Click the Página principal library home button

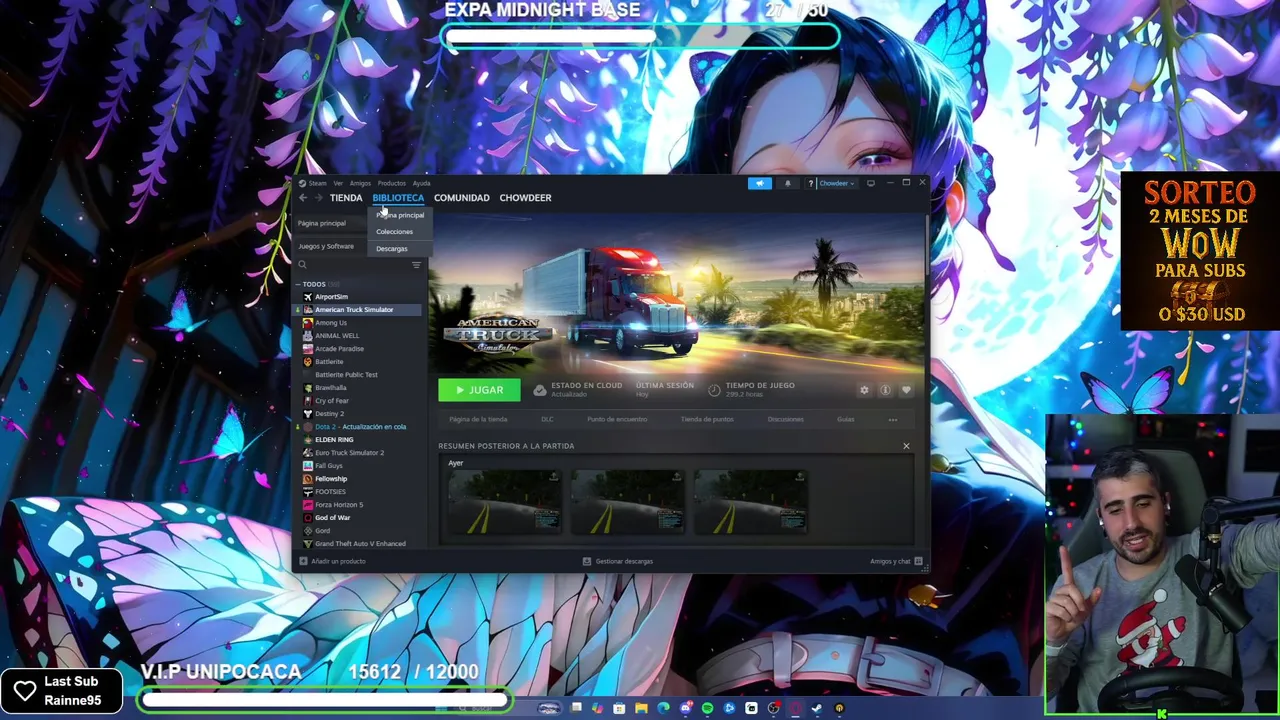tap(322, 223)
